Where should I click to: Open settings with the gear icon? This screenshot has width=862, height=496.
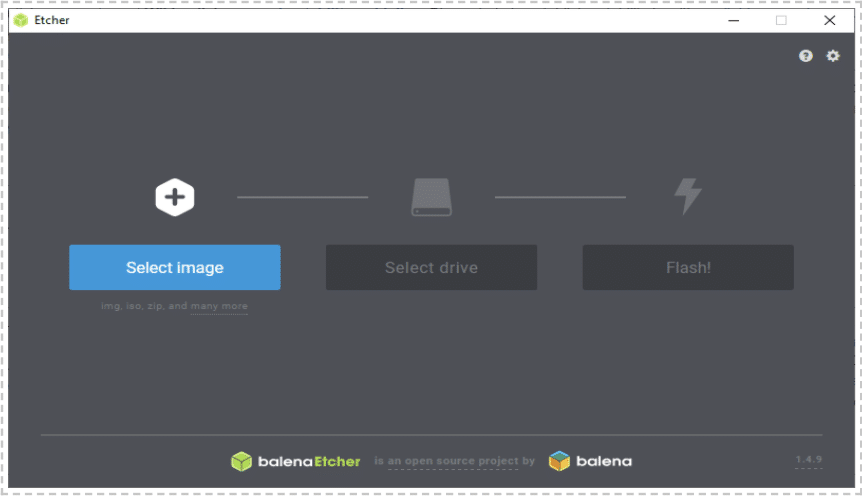[833, 56]
